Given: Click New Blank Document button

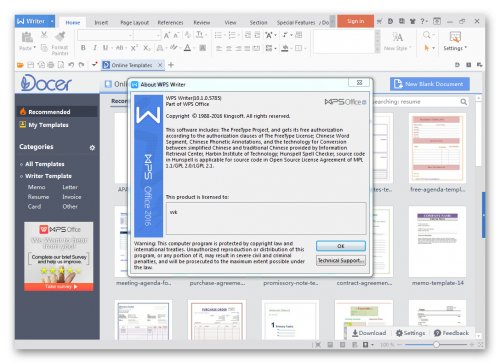Looking at the screenshot, I should click(430, 84).
